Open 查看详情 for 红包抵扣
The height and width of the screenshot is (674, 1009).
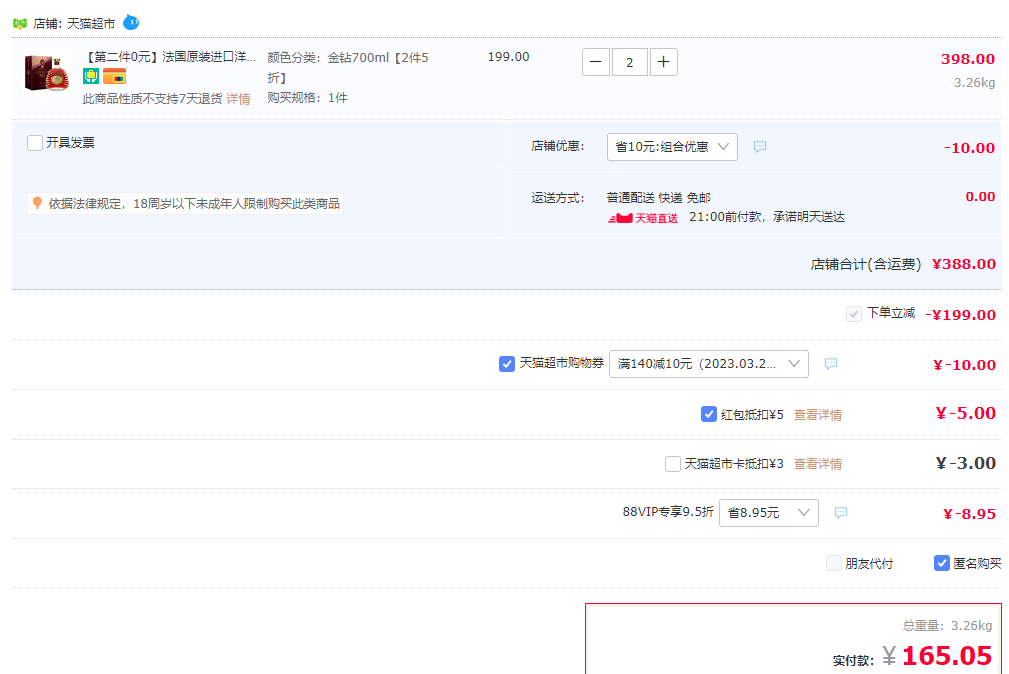(817, 415)
